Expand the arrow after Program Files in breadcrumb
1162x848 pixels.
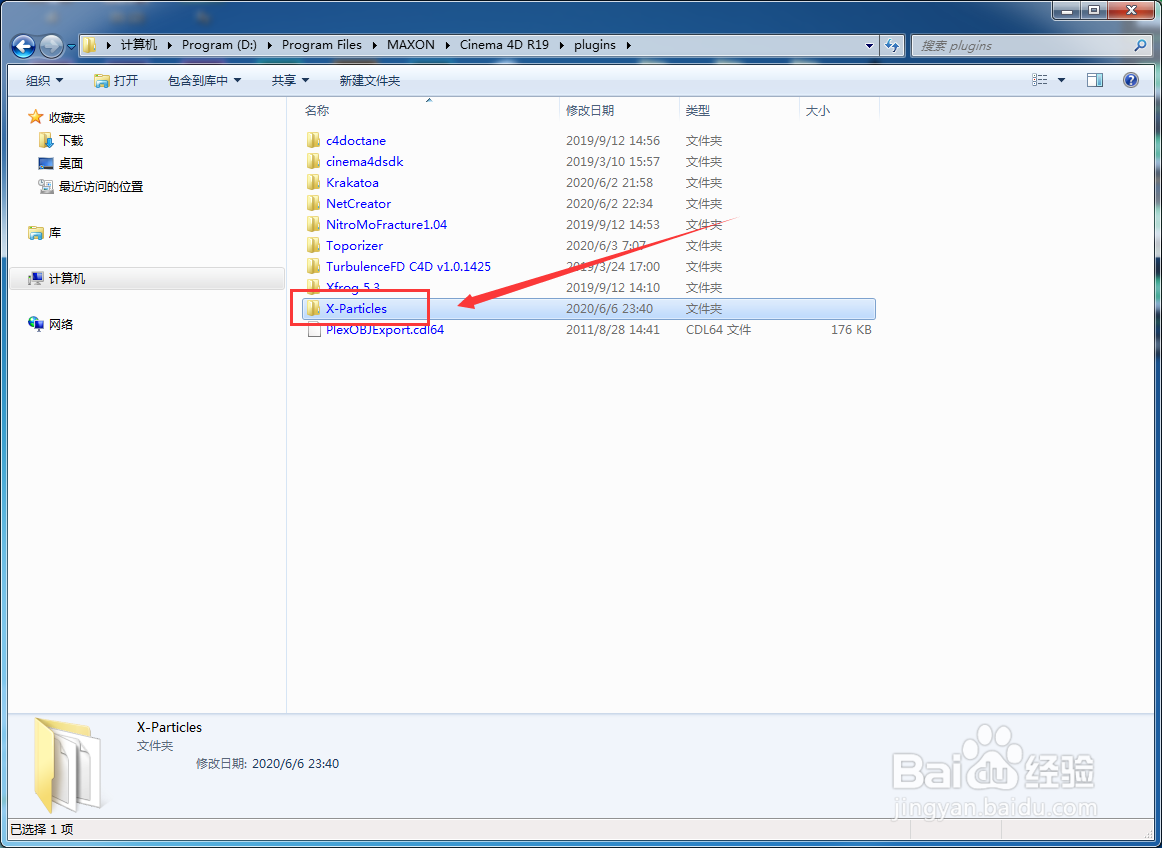point(375,45)
